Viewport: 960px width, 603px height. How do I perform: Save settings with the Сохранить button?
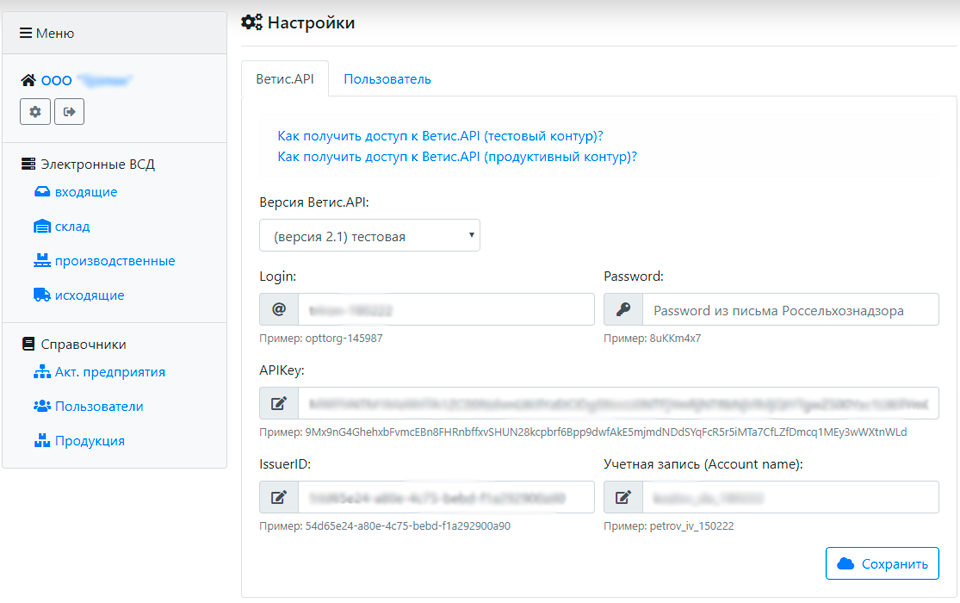(x=882, y=563)
